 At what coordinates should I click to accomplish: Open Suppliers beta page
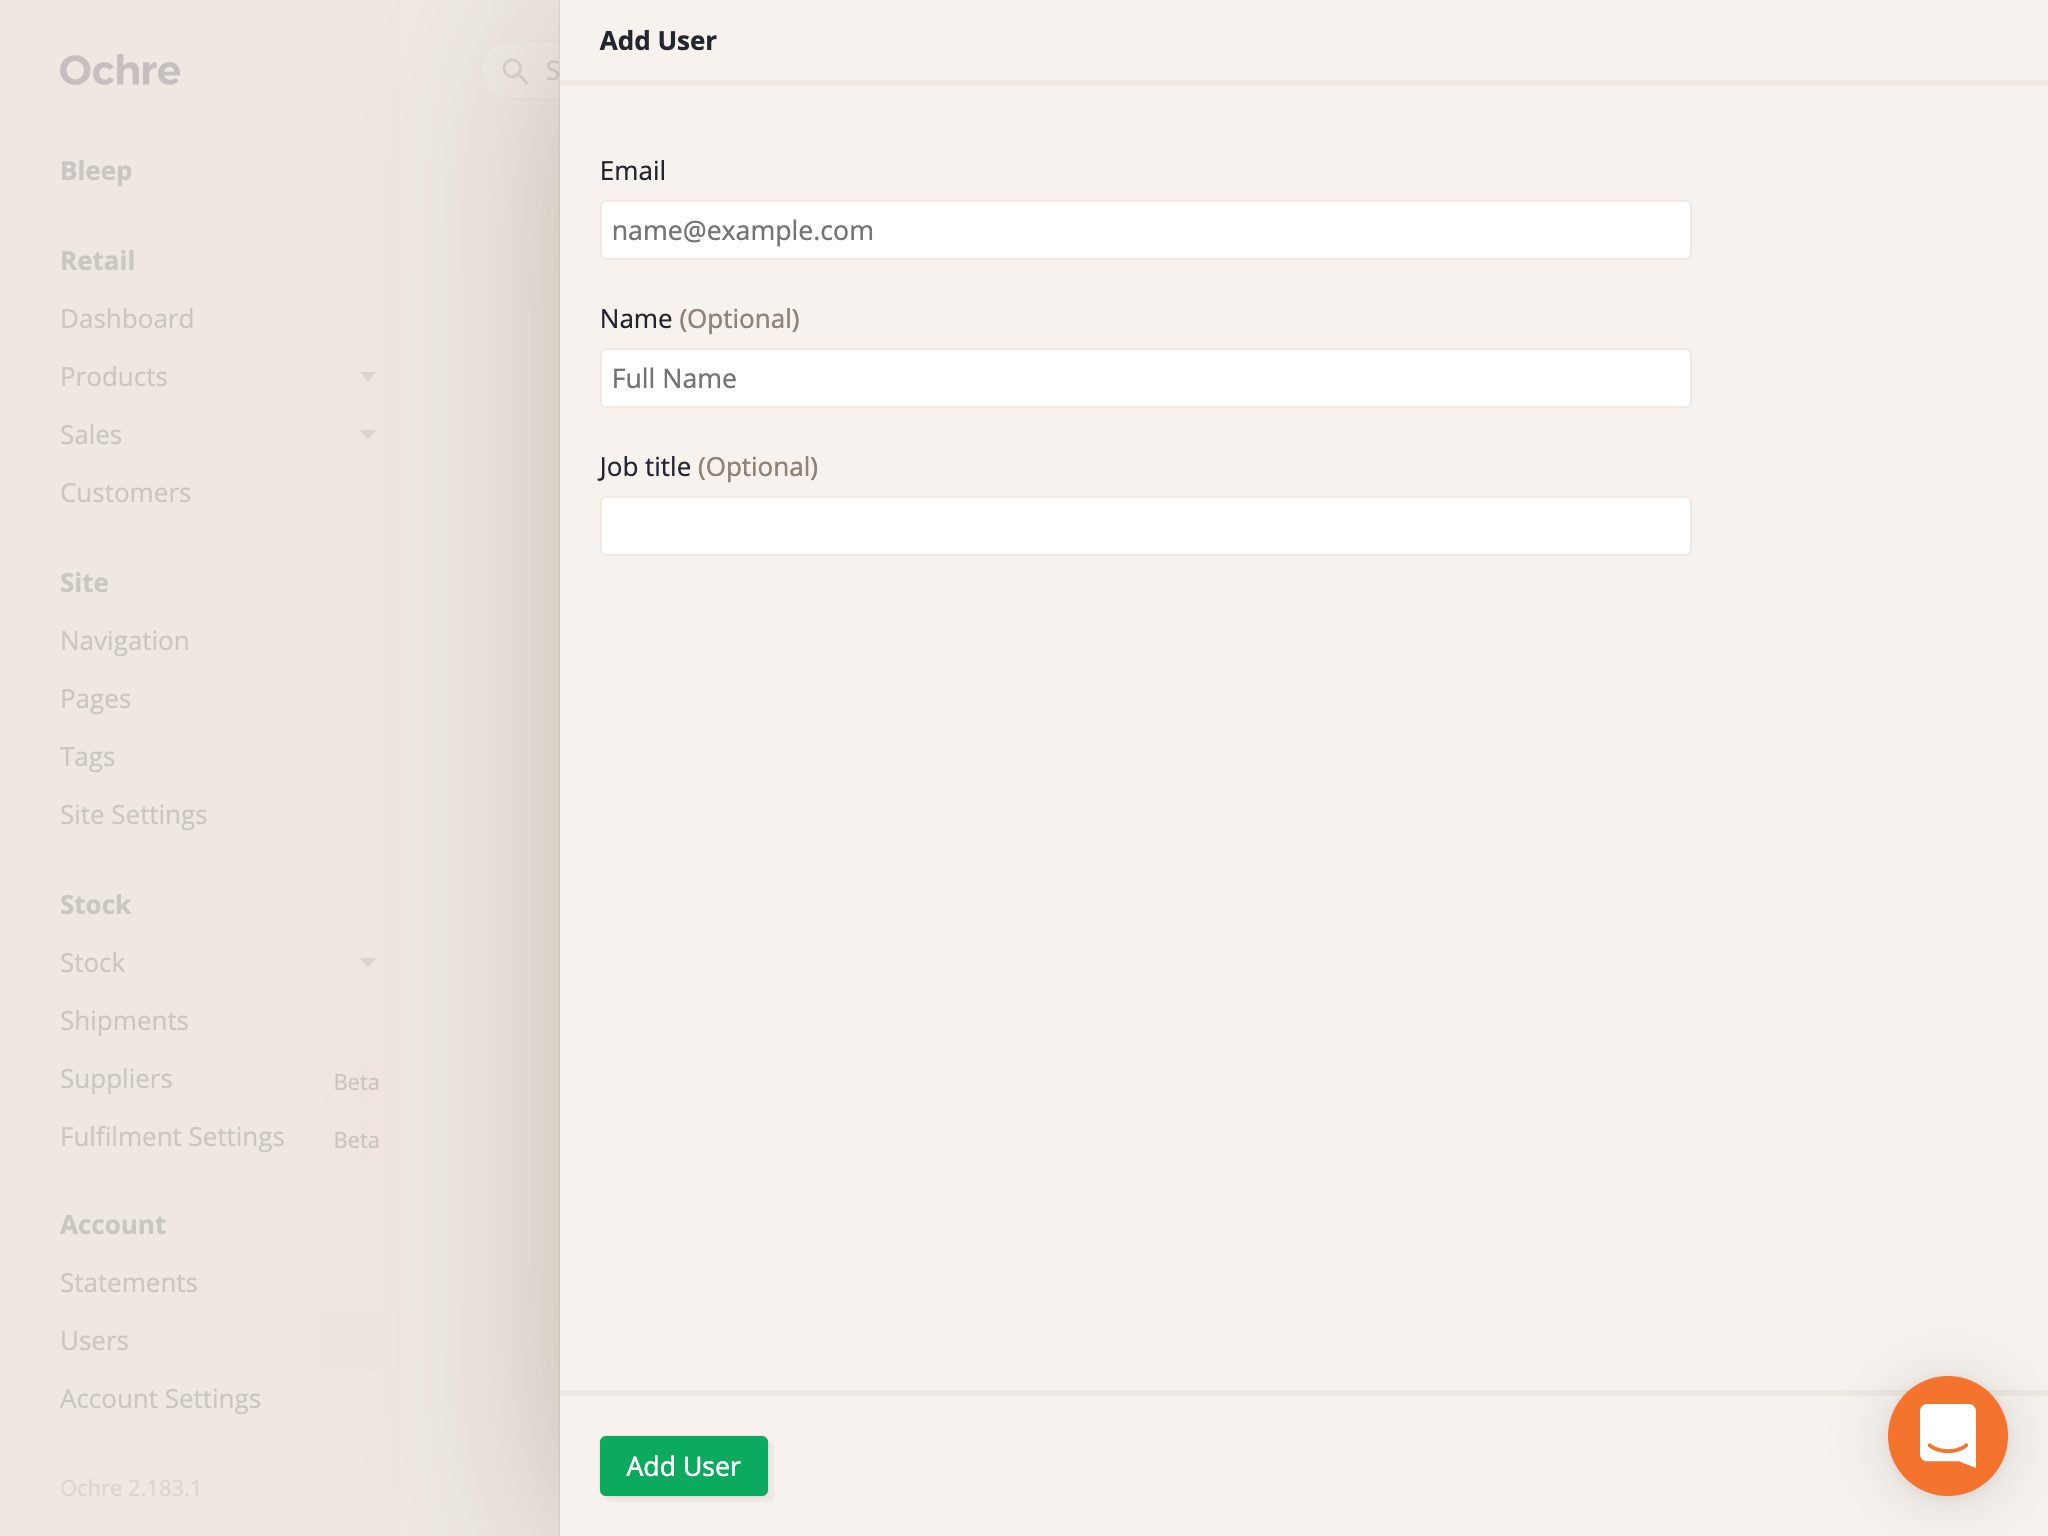point(116,1079)
